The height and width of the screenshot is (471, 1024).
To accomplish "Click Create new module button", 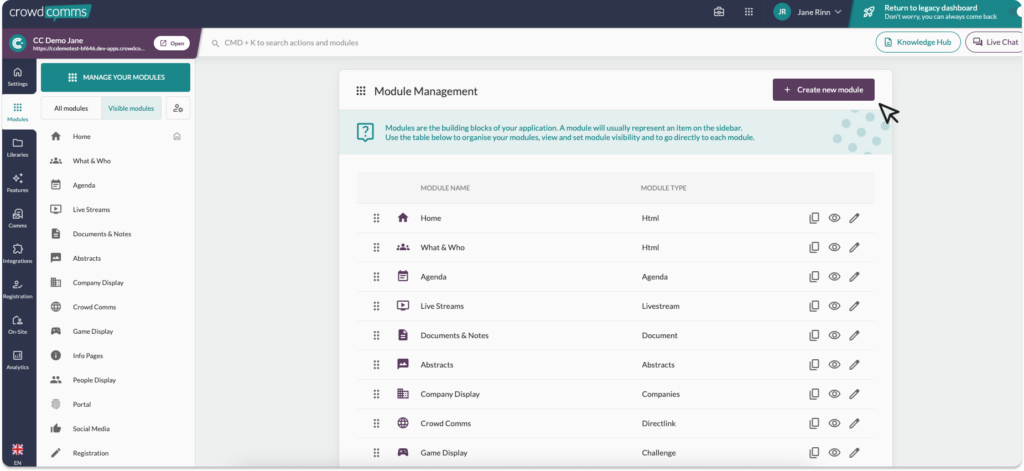I will tap(823, 90).
